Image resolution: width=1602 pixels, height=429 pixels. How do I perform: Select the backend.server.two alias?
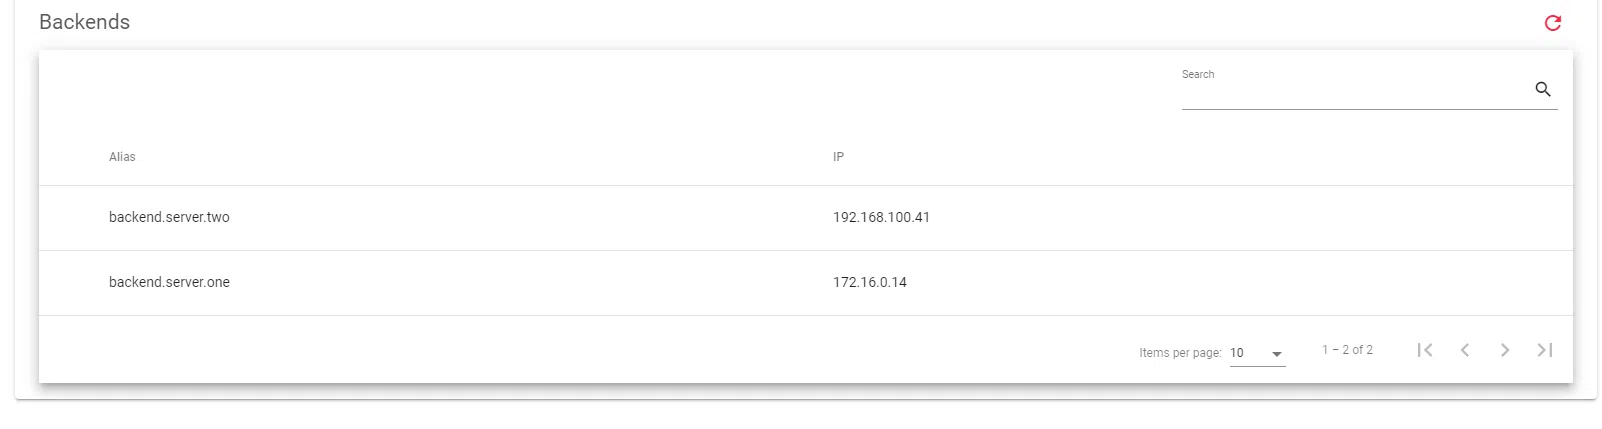[169, 218]
